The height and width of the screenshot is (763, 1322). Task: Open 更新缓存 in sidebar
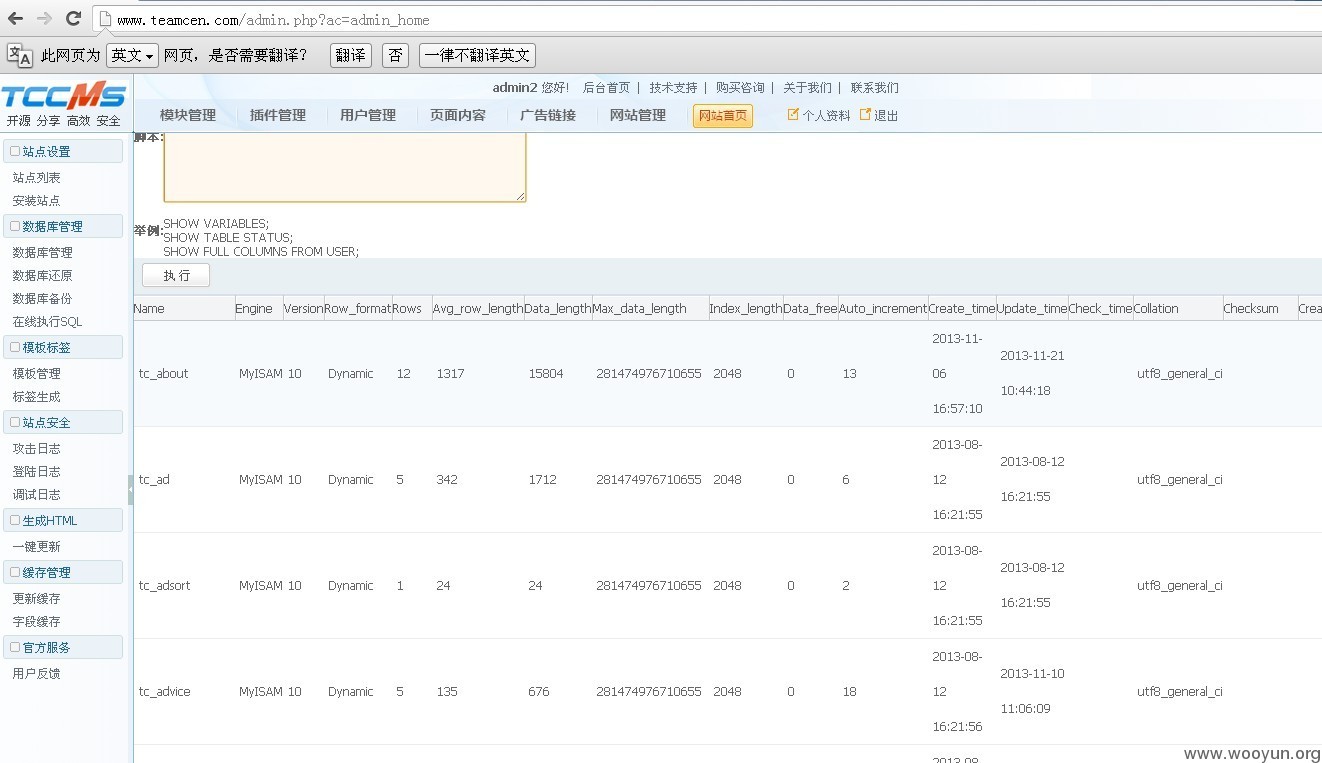[x=37, y=599]
